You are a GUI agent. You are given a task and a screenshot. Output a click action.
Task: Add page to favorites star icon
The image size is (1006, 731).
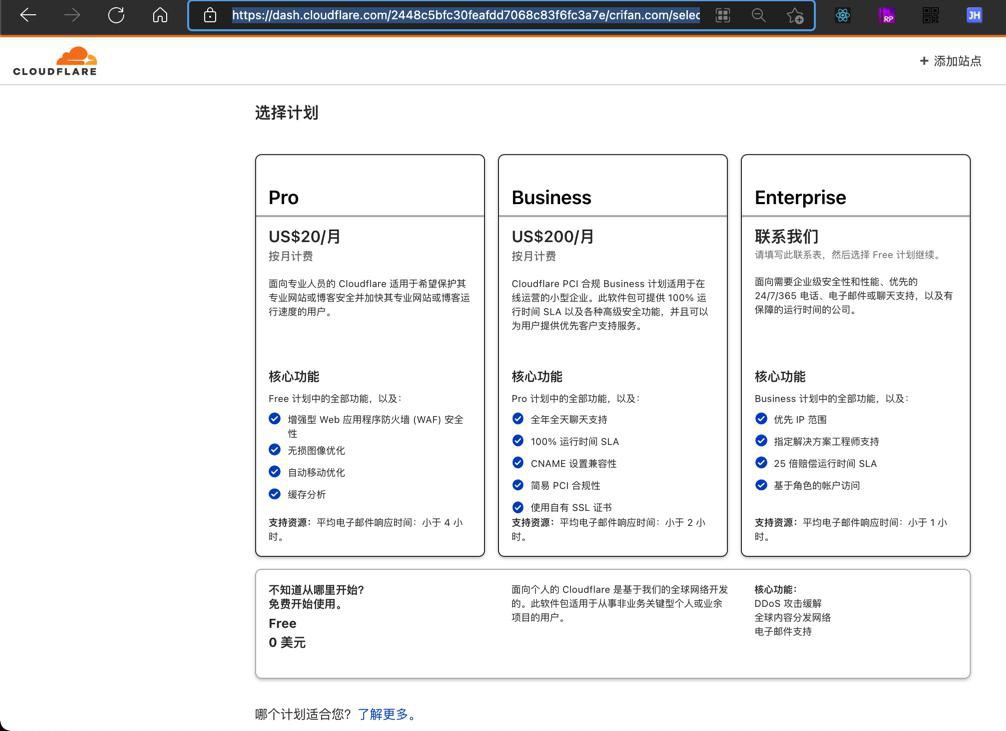click(x=795, y=15)
